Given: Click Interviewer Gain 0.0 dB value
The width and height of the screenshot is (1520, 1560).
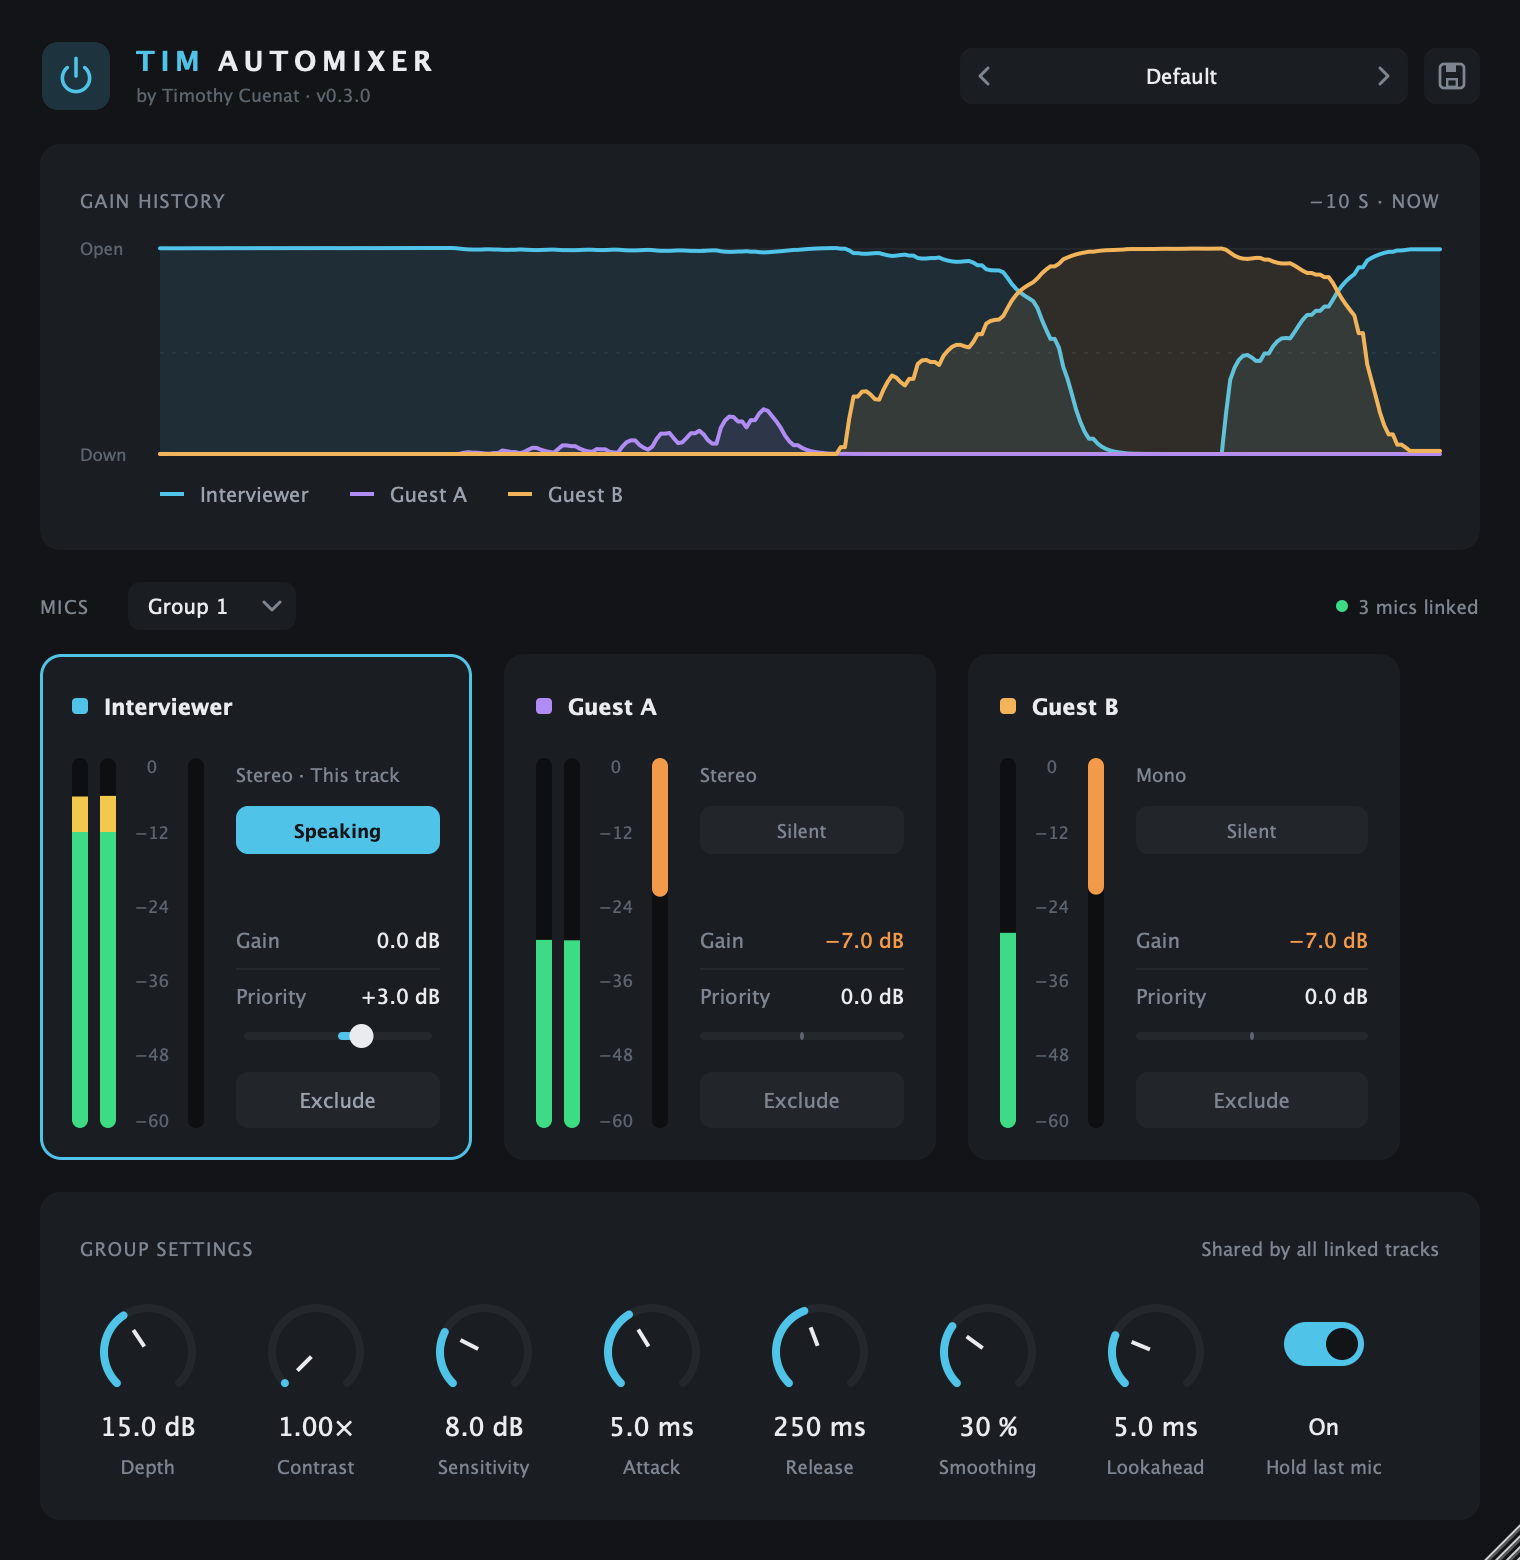Looking at the screenshot, I should pyautogui.click(x=408, y=941).
